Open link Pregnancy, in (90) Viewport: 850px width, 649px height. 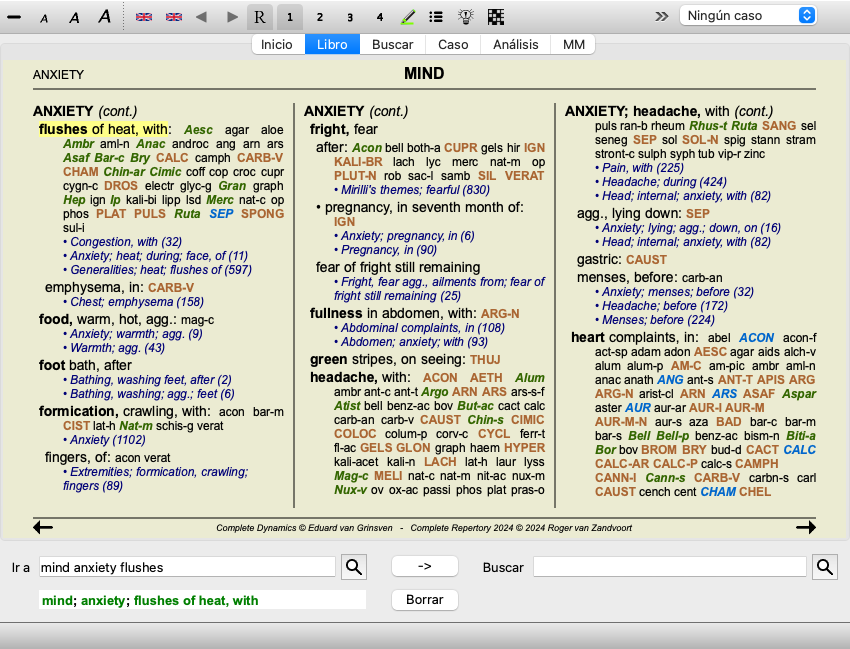coord(389,250)
